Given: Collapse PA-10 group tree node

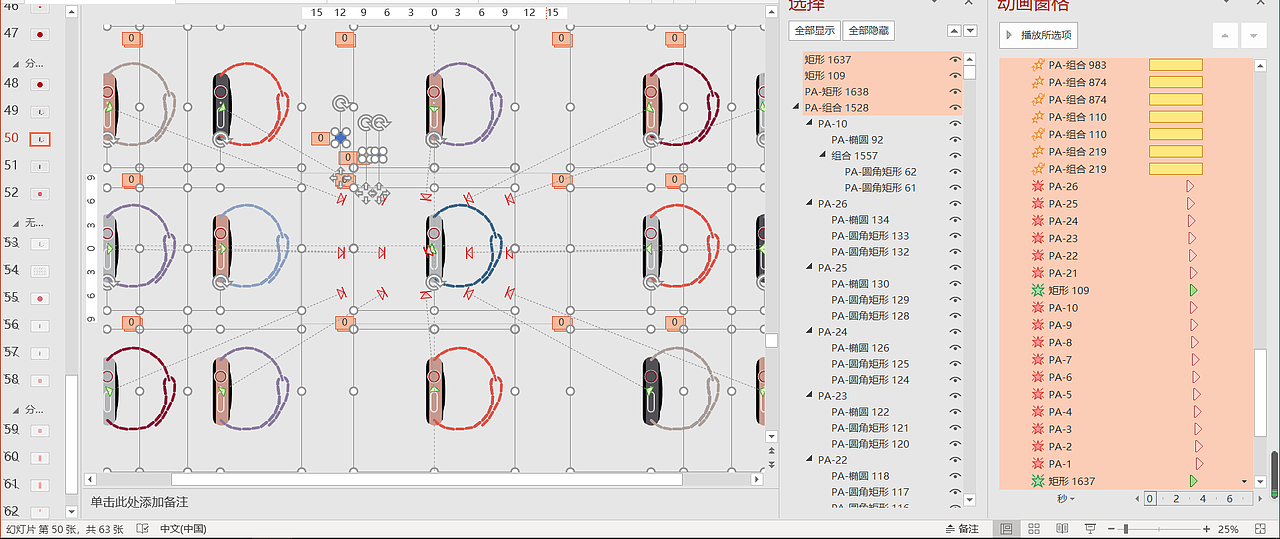Looking at the screenshot, I should tap(810, 124).
